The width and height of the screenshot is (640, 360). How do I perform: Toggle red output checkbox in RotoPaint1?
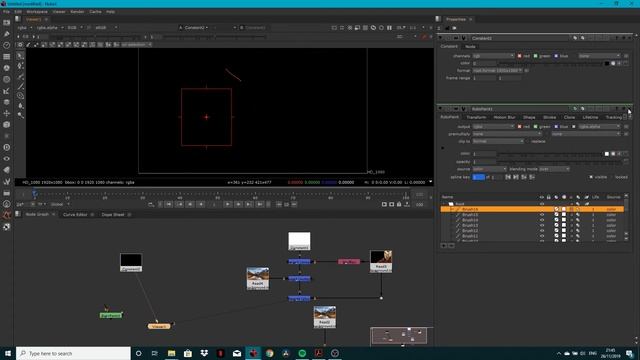click(x=520, y=127)
